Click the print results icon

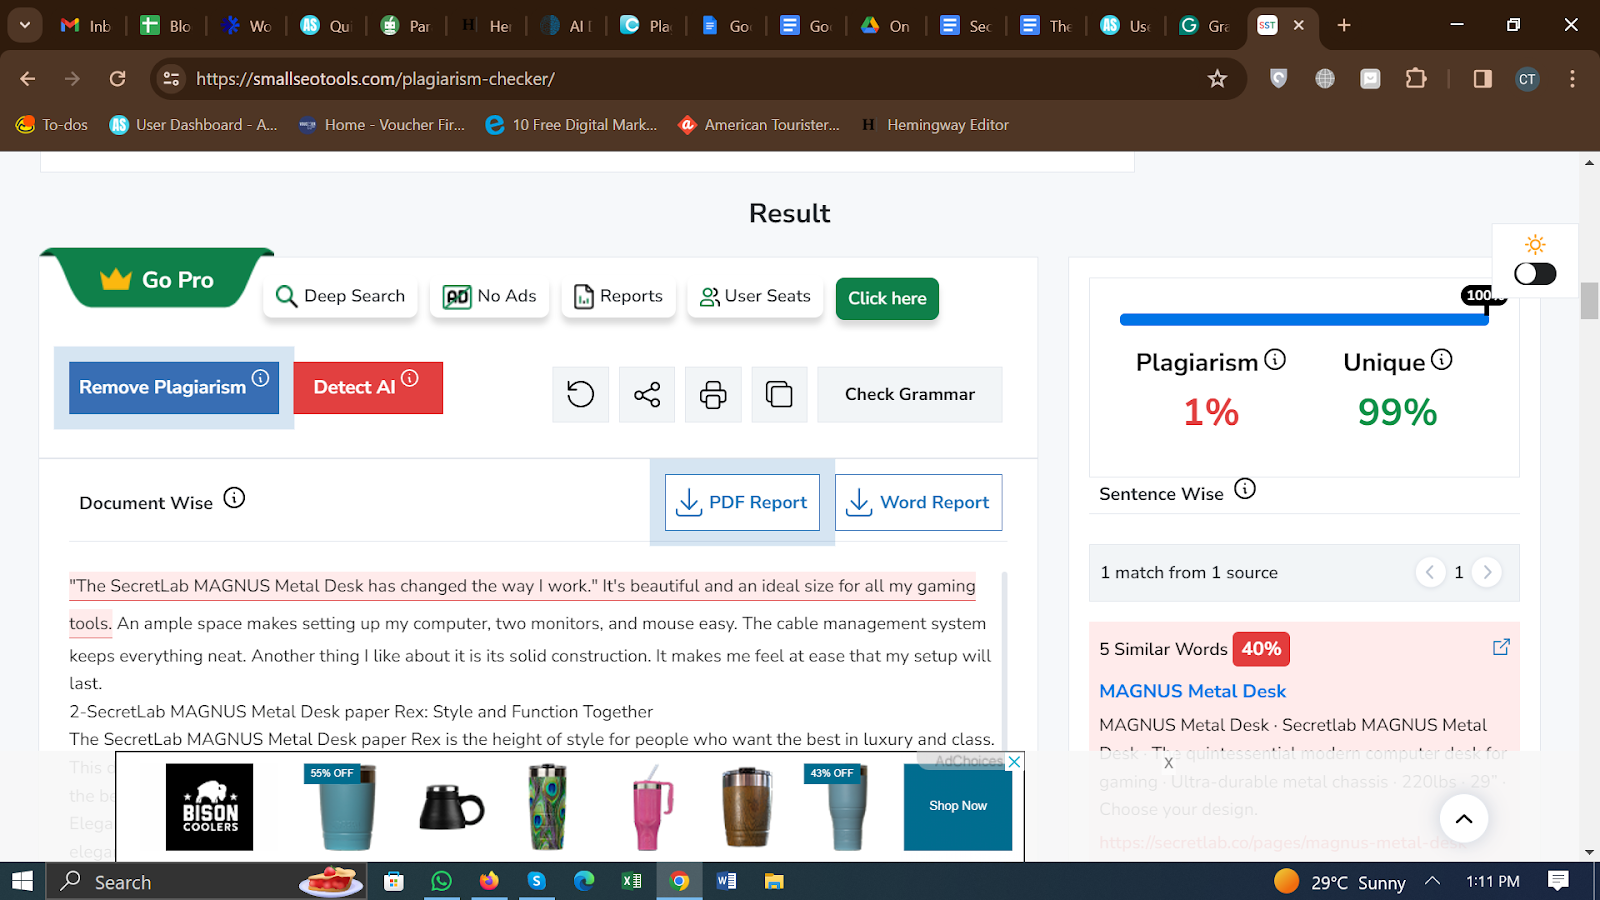click(x=713, y=394)
